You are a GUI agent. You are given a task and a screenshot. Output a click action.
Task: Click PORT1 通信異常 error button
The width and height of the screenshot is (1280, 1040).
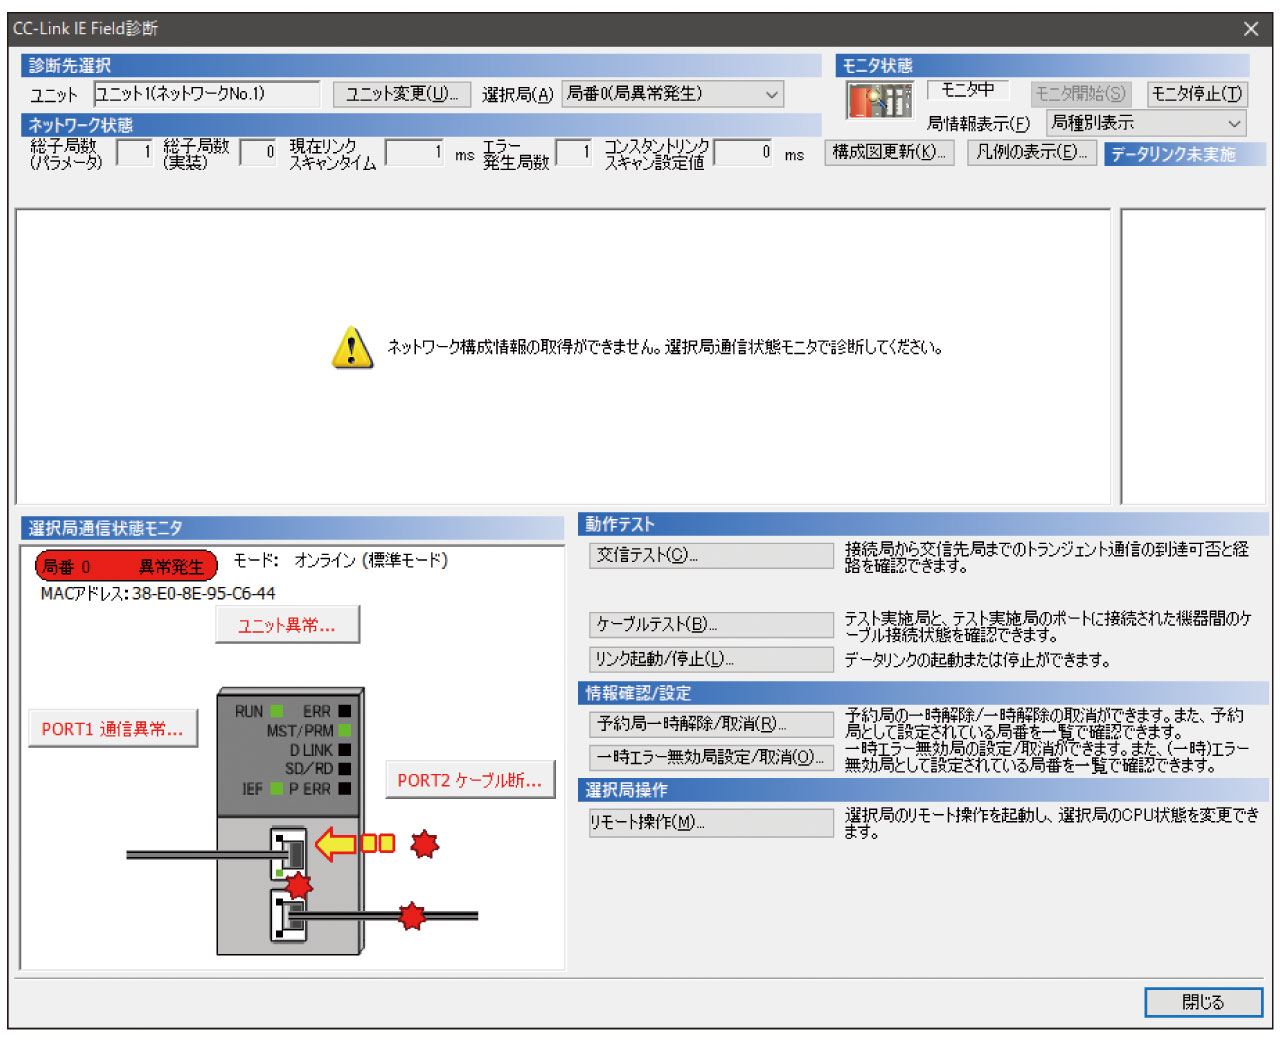(x=113, y=729)
